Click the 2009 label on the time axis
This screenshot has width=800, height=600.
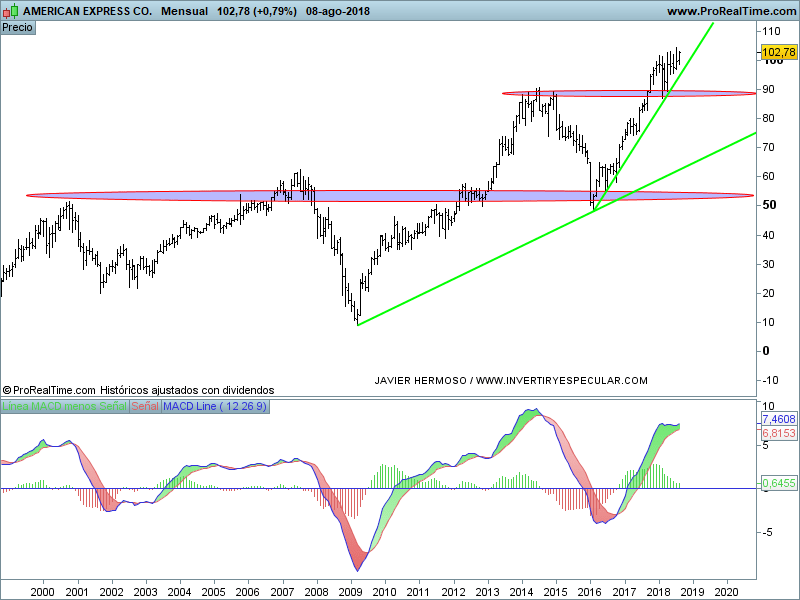(x=349, y=591)
